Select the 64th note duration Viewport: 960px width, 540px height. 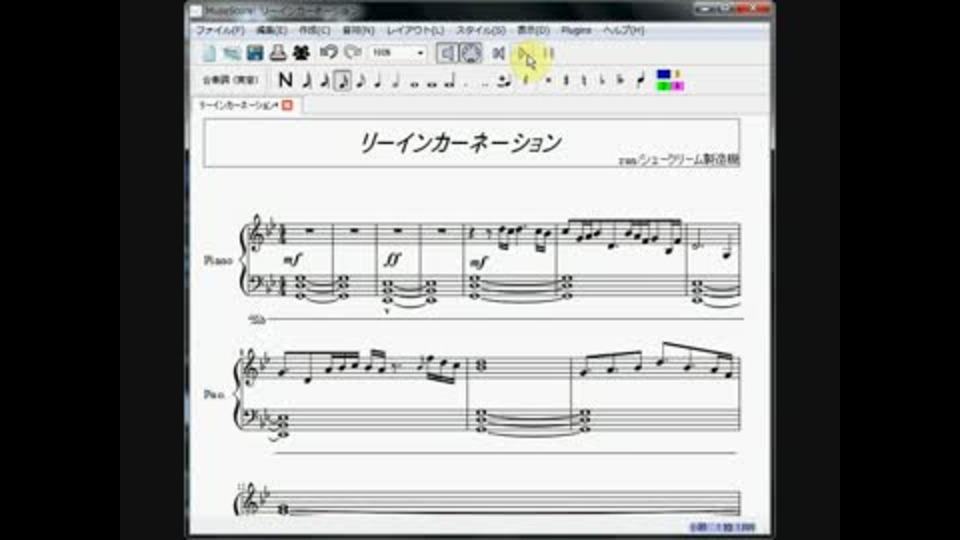[x=307, y=80]
